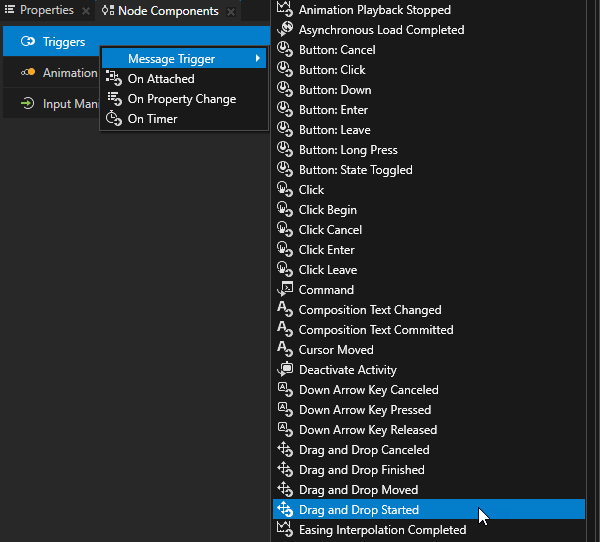Select the Animation section row
The width and height of the screenshot is (600, 542).
click(51, 72)
